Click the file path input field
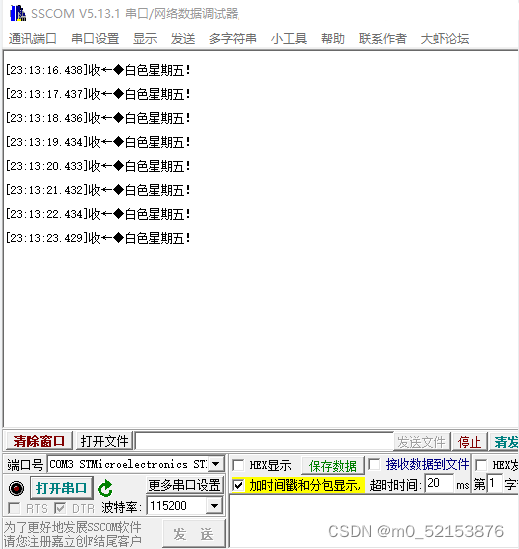 tap(264, 441)
